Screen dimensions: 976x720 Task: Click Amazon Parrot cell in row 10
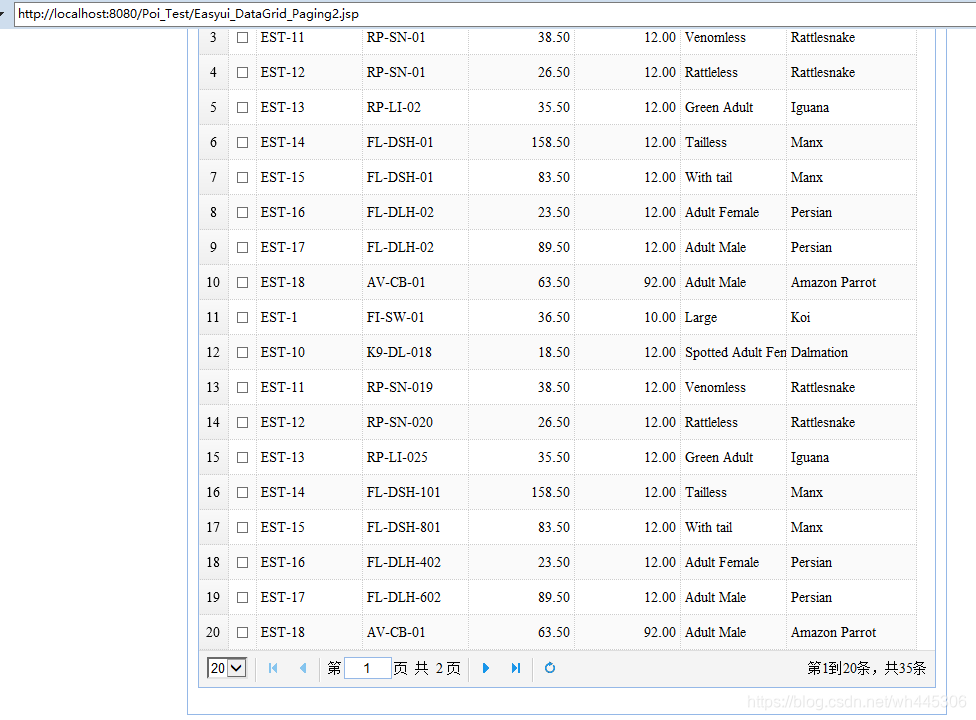852,283
